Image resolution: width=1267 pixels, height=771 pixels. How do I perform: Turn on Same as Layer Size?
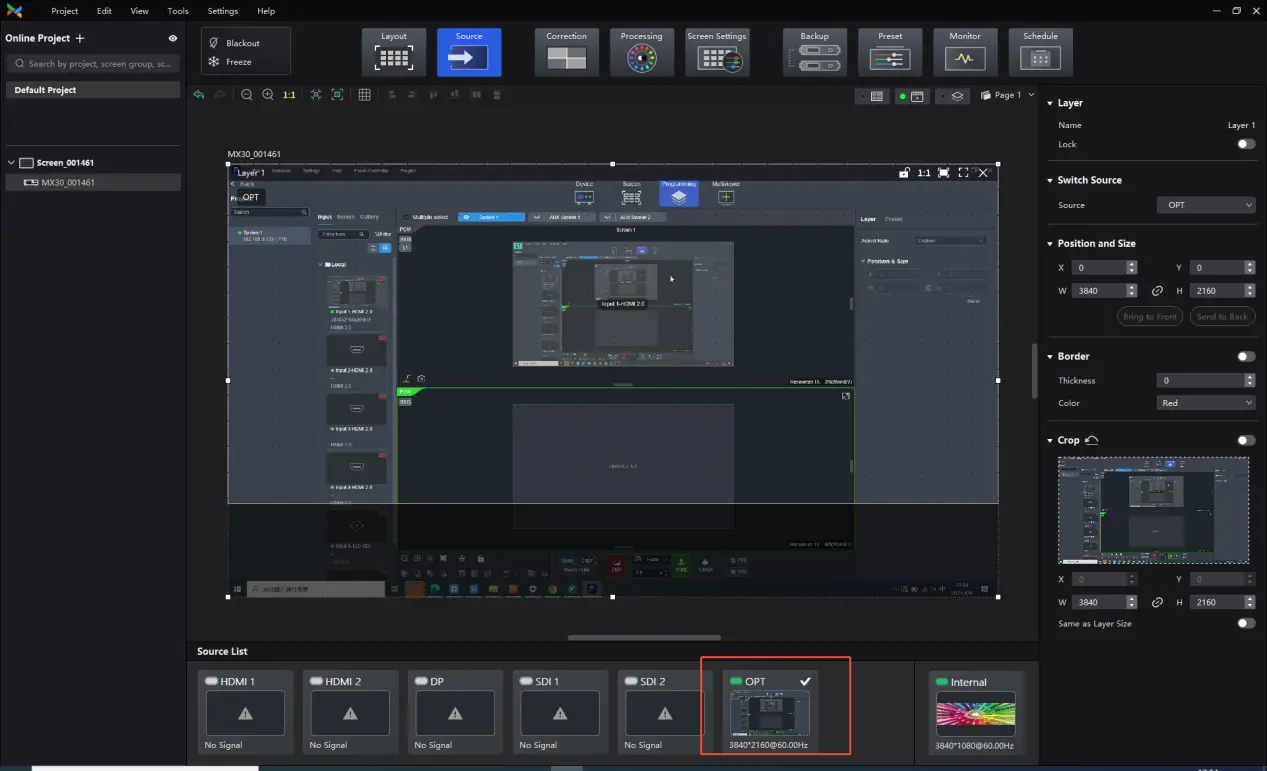point(1245,623)
